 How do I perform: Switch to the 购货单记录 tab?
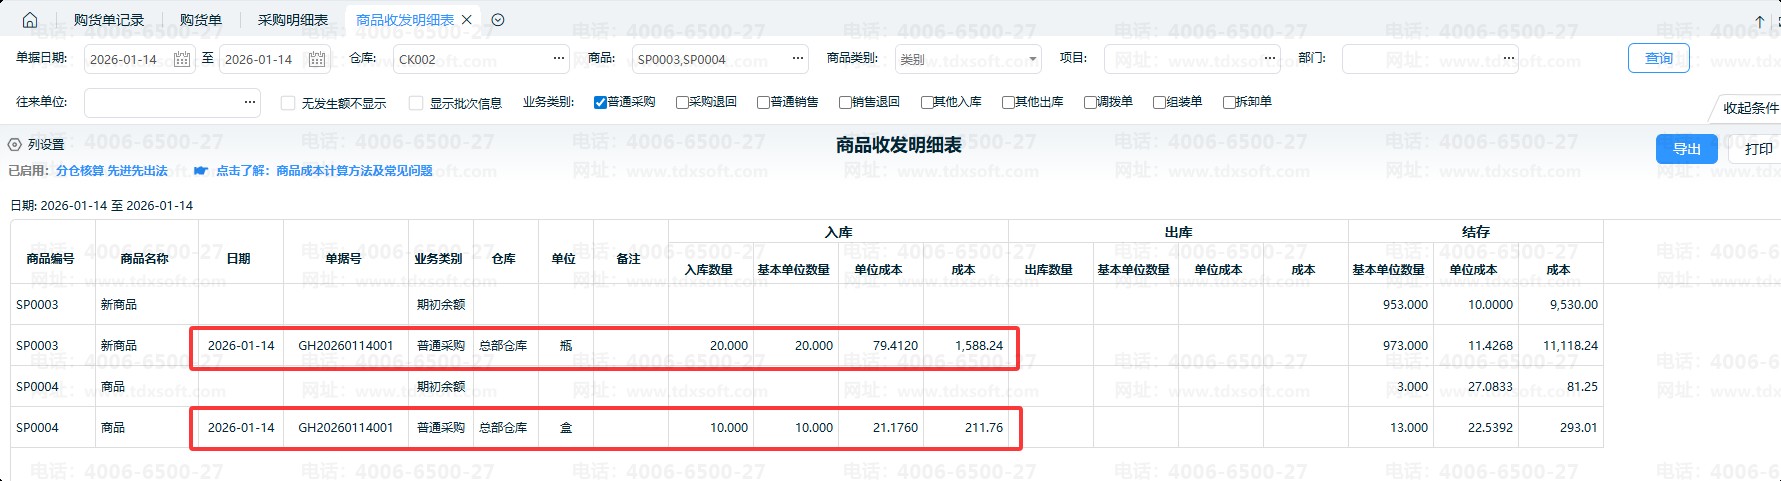pyautogui.click(x=109, y=20)
